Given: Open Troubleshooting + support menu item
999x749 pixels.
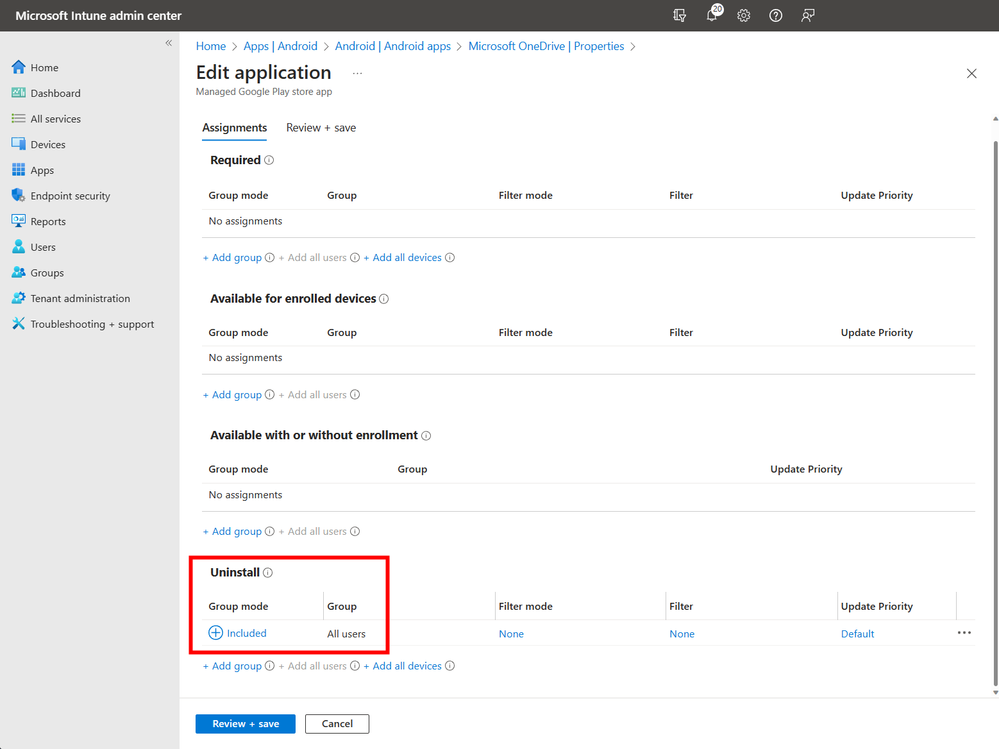Looking at the screenshot, I should pos(92,324).
